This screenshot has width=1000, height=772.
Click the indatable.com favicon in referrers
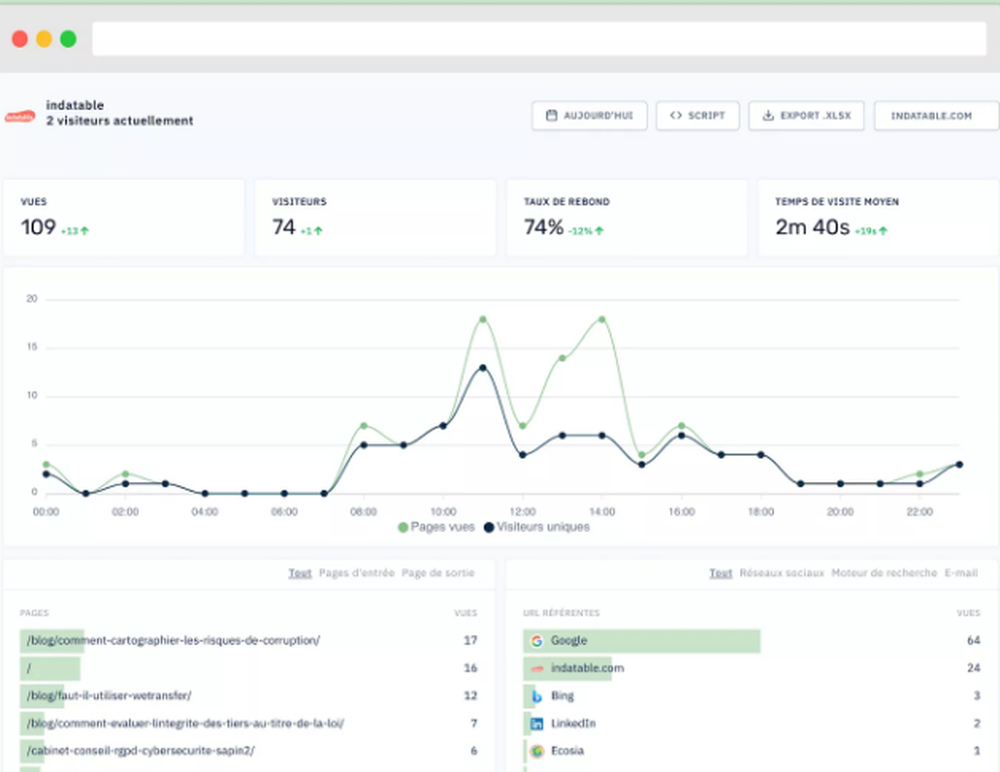tap(537, 669)
